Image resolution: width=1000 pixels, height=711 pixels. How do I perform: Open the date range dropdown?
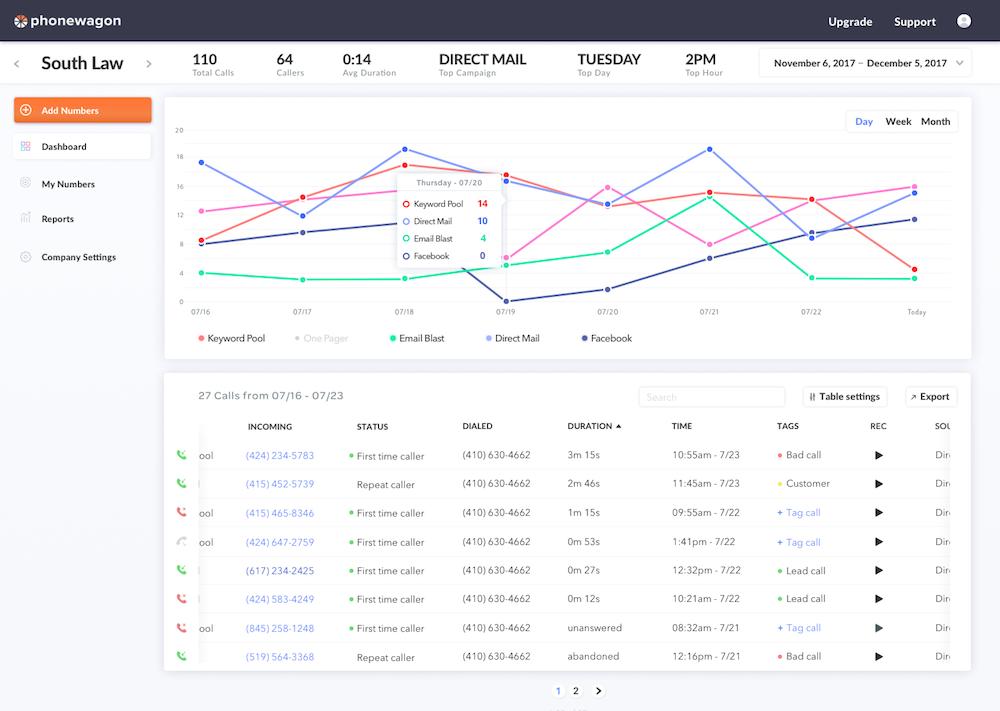(865, 63)
